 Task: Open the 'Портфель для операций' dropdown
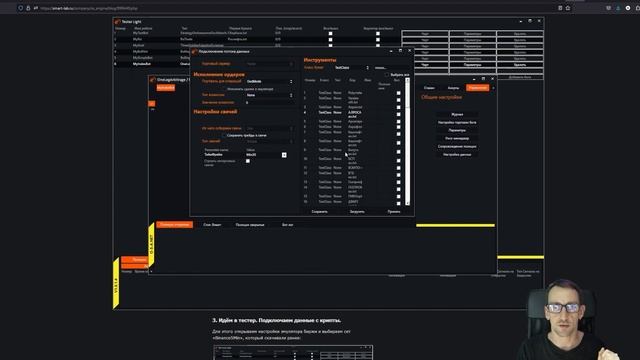pos(269,82)
